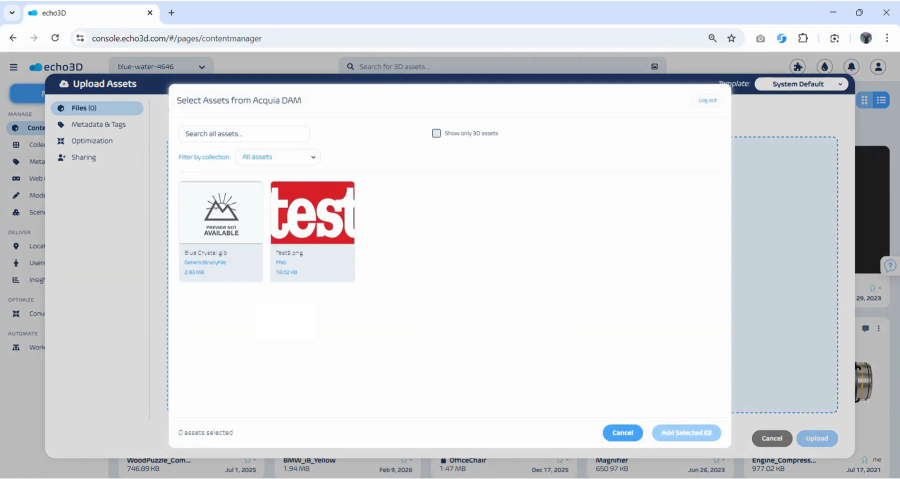Open the user account profile icon
The width and height of the screenshot is (900, 479).
(878, 67)
